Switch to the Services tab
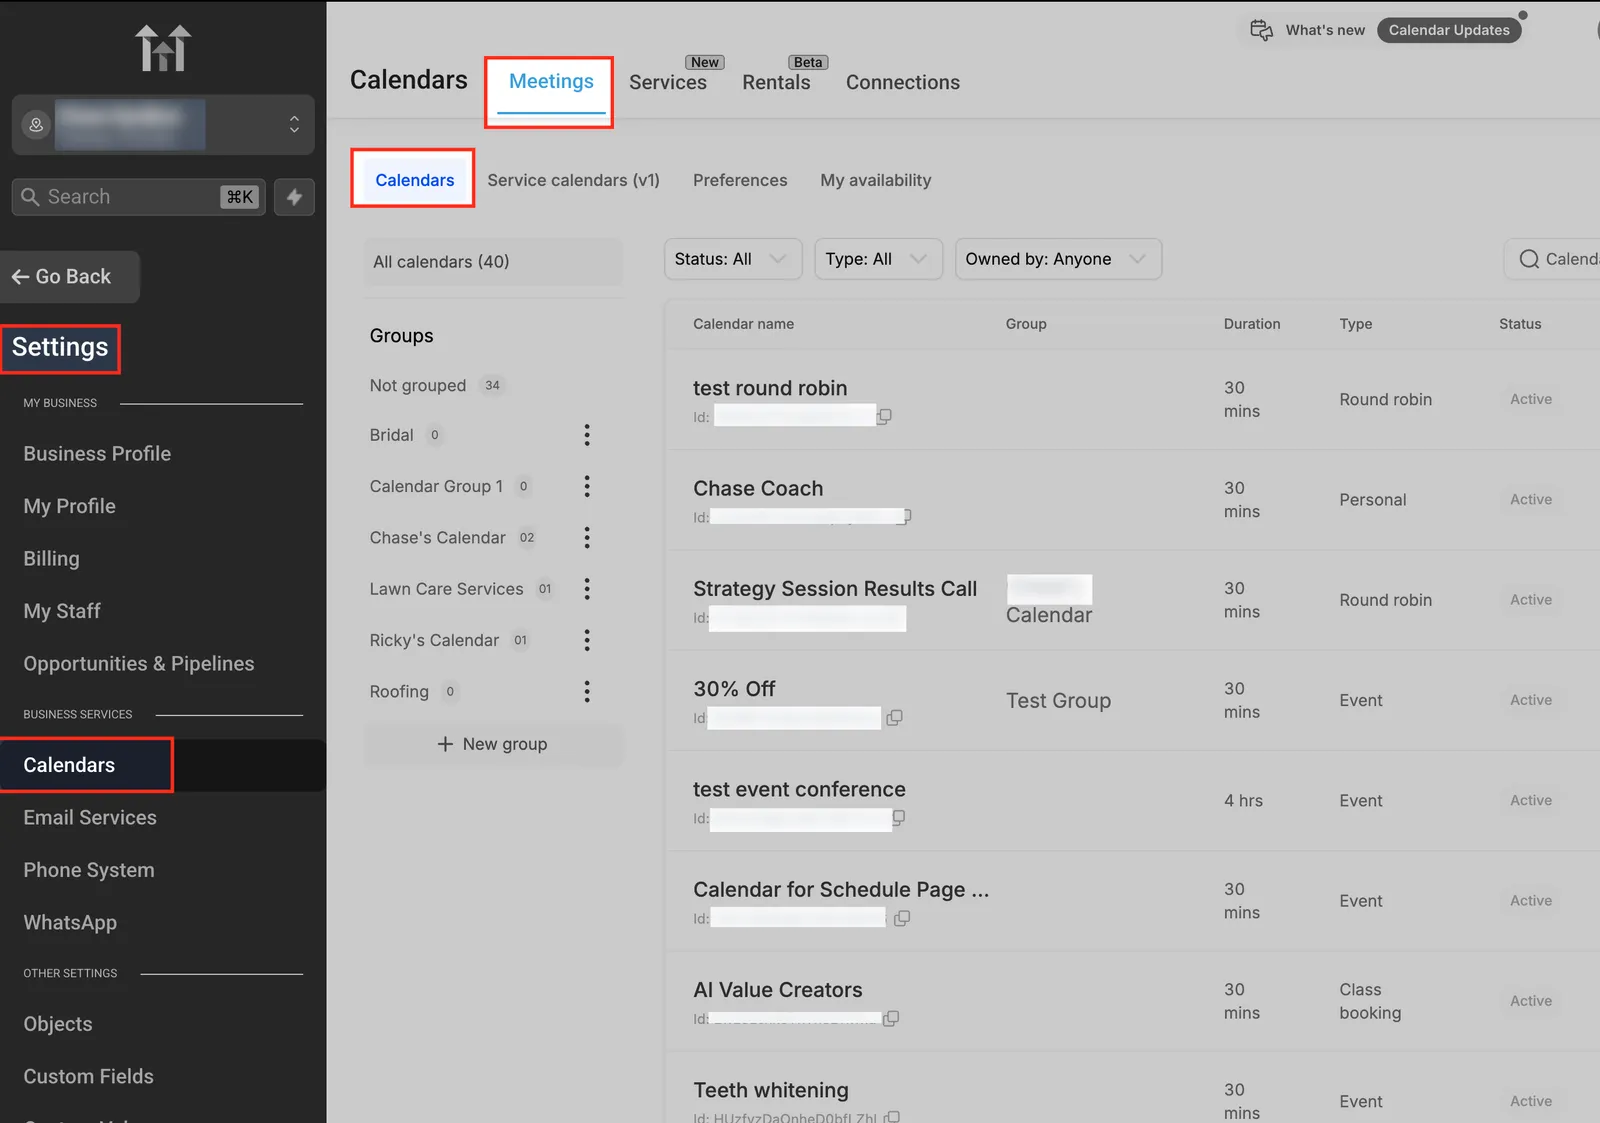Image resolution: width=1600 pixels, height=1123 pixels. click(668, 82)
